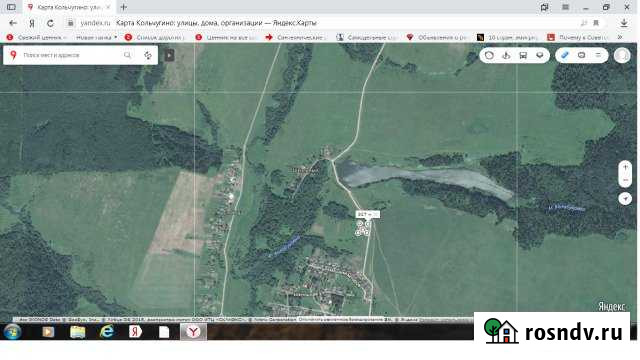Open a new browser tab

(x=124, y=7)
